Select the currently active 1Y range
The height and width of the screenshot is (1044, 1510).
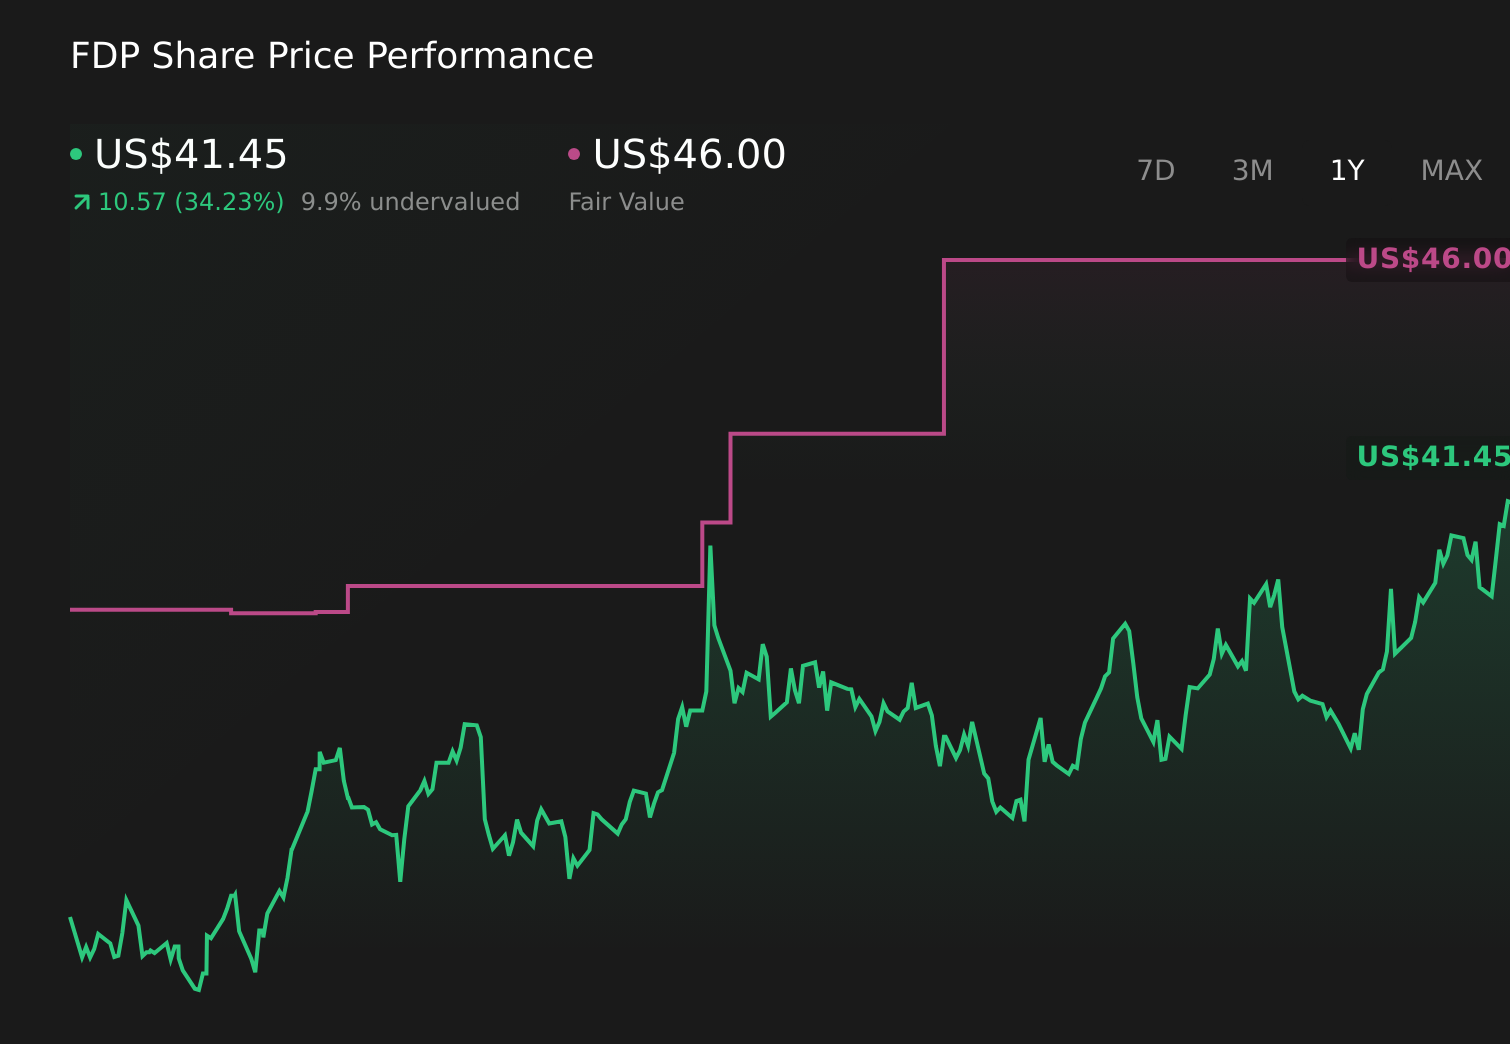[x=1346, y=170]
